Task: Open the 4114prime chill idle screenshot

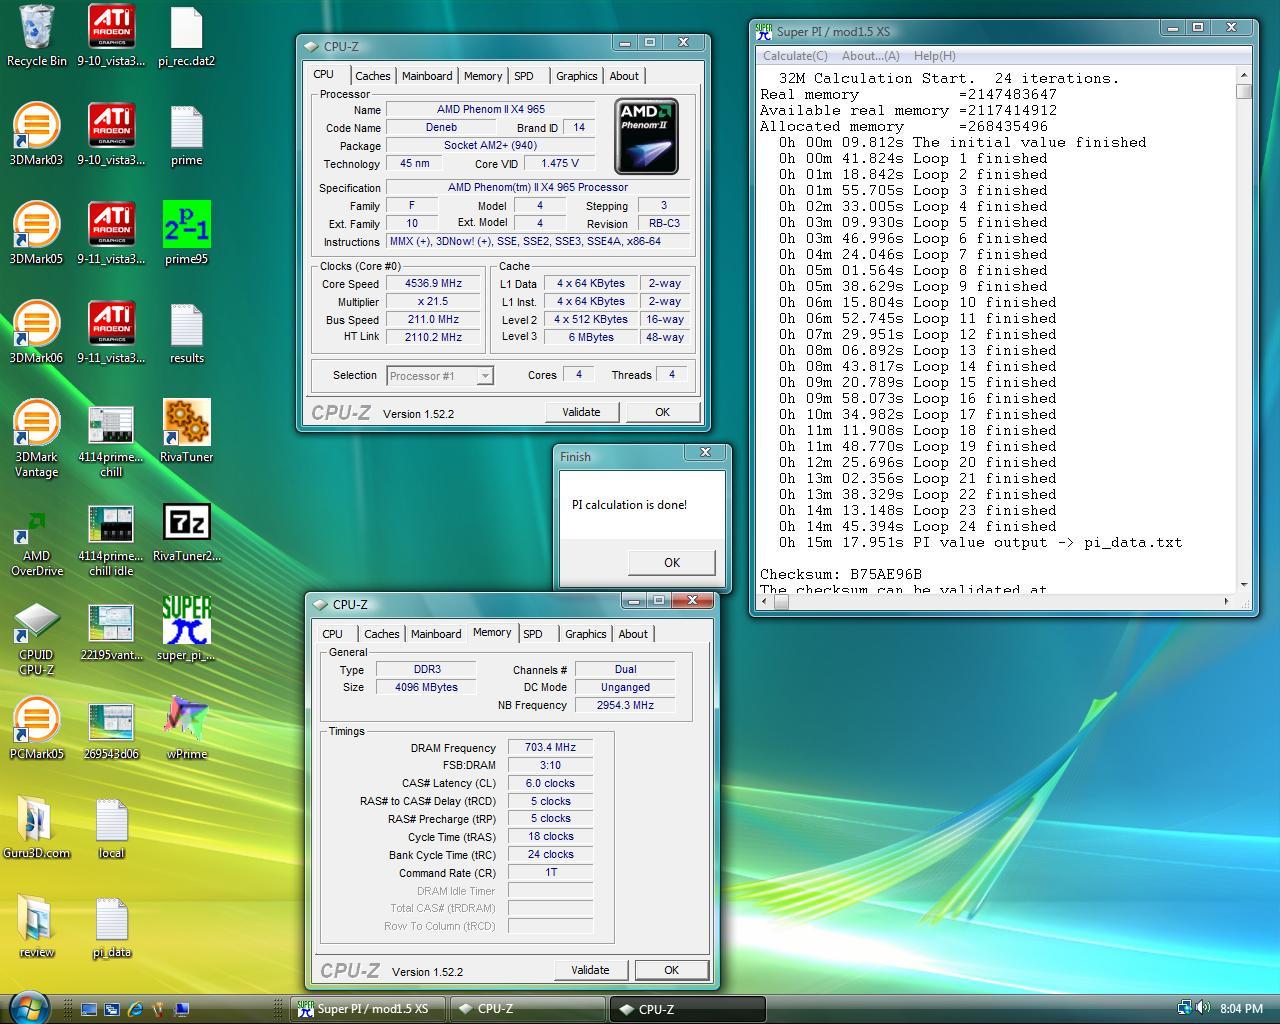Action: pyautogui.click(x=111, y=540)
